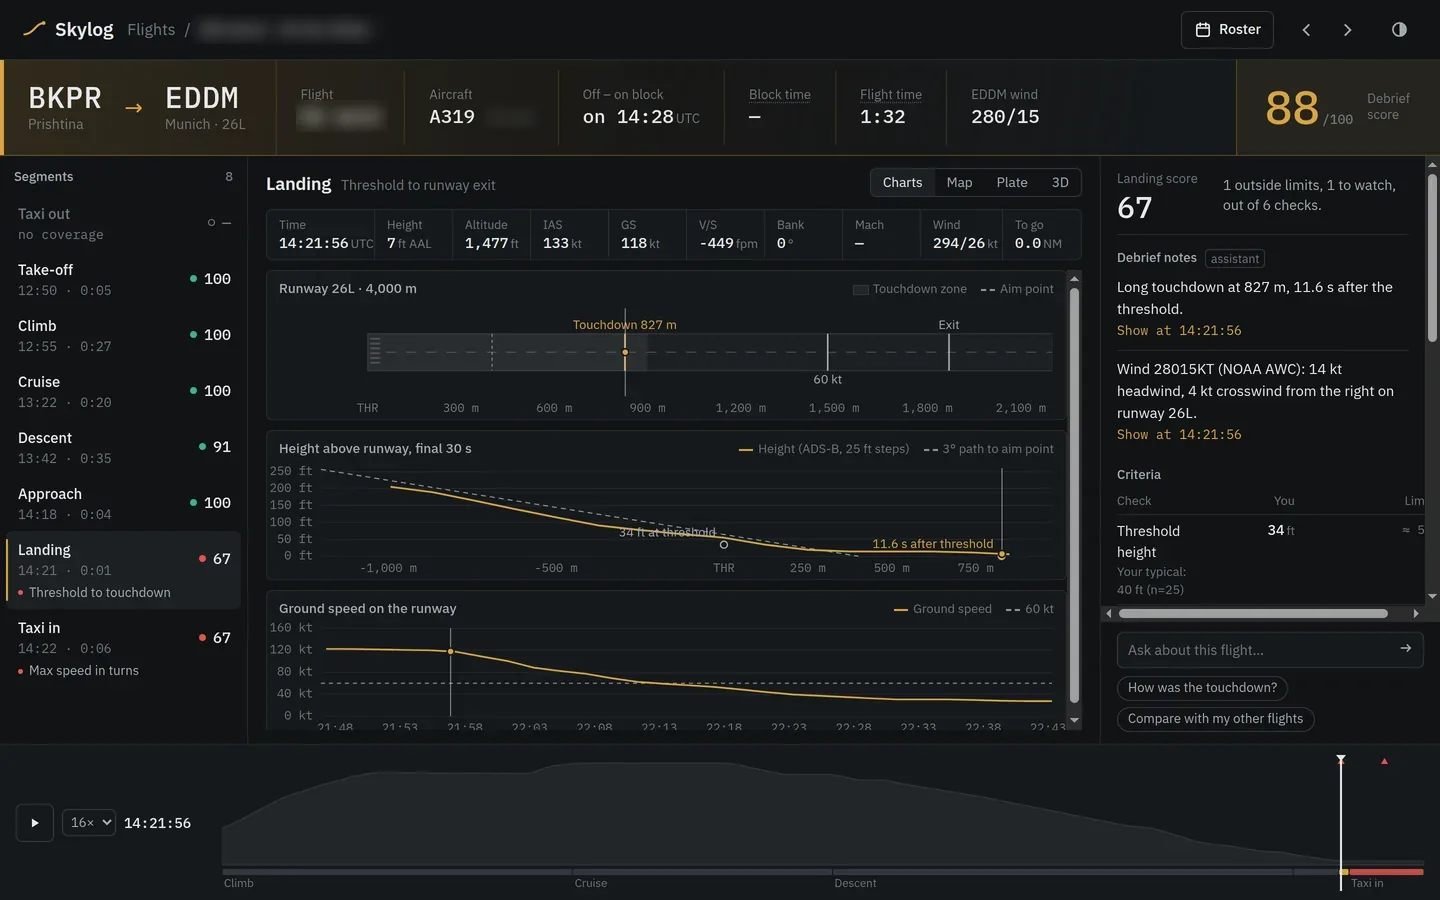
Task: Select the Take-off segment
Action: (124, 279)
